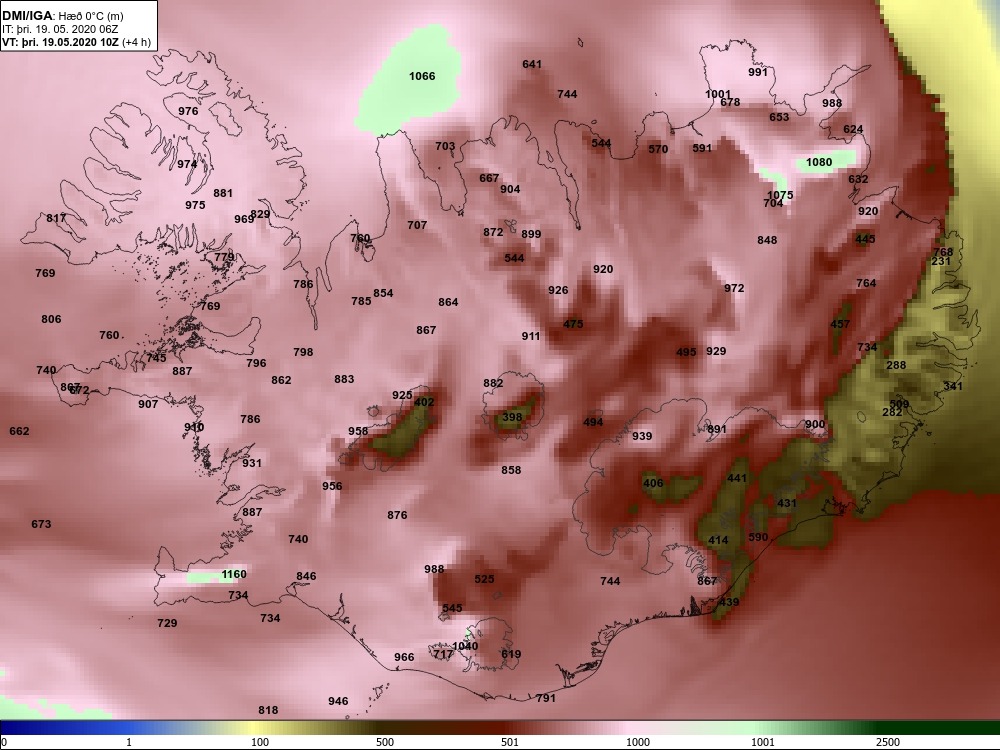Select the 876 value

(x=397, y=515)
